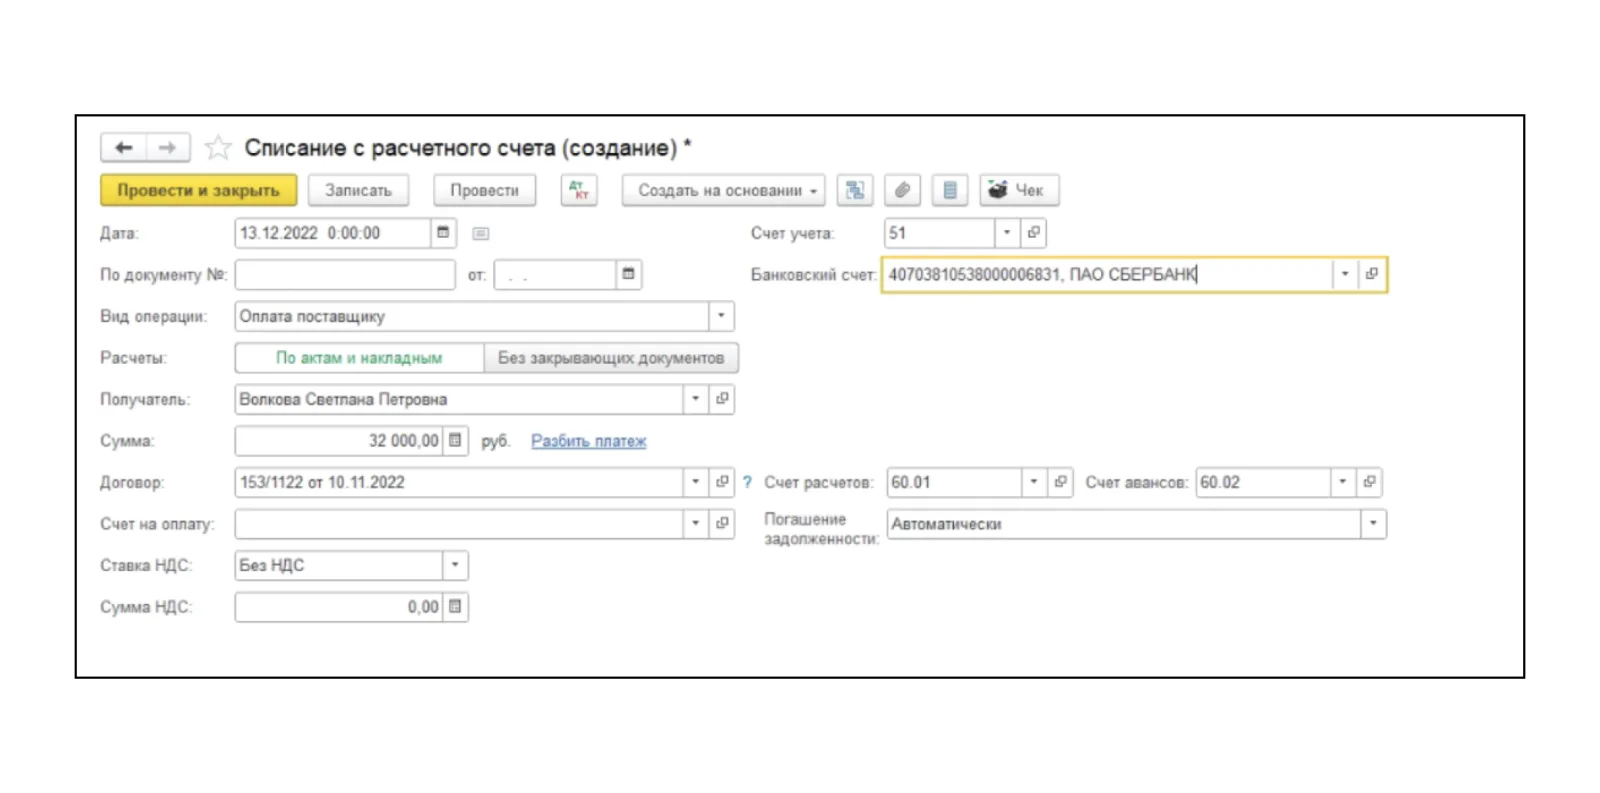This screenshot has width=1600, height=793.
Task: Click the Провести и закрыть button
Action: coord(198,190)
